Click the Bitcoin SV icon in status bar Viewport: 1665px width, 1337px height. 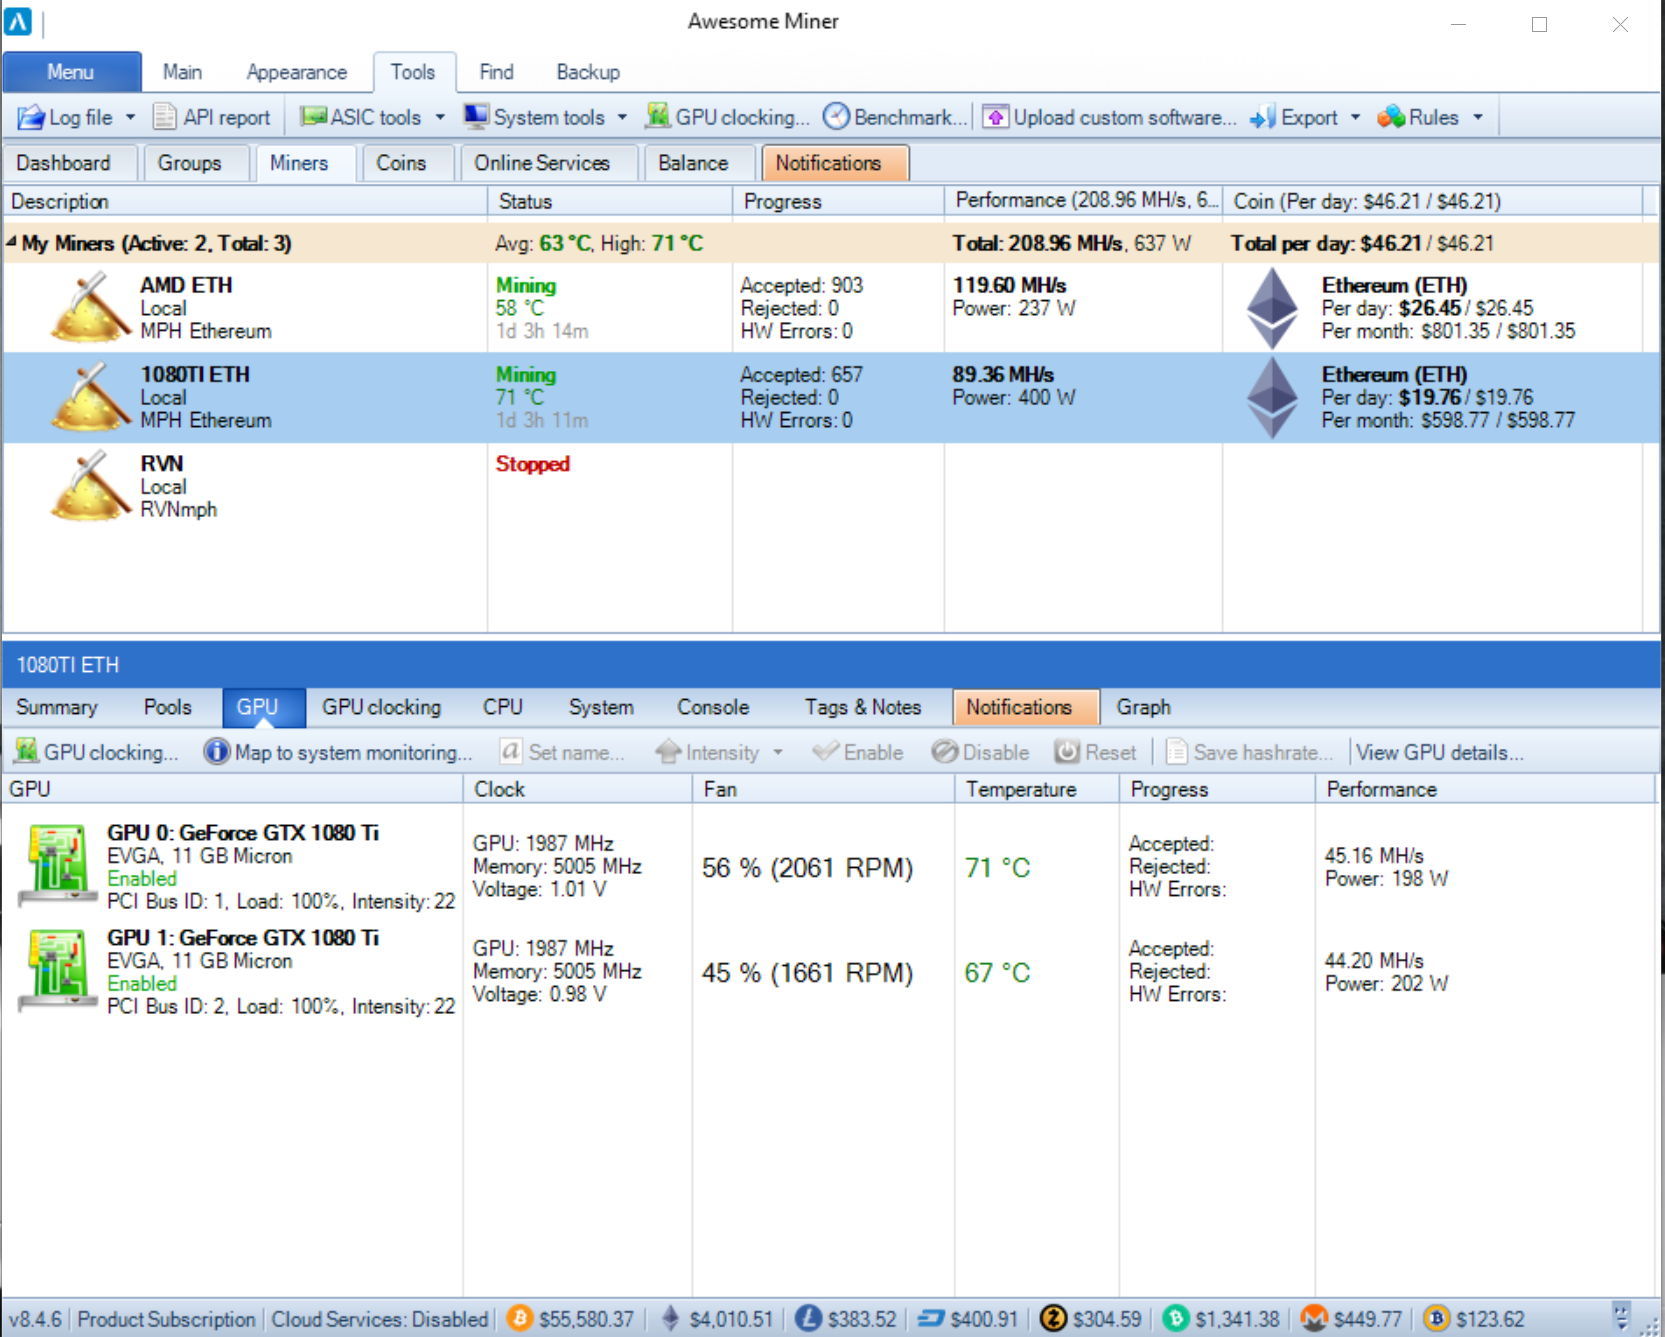point(1436,1319)
